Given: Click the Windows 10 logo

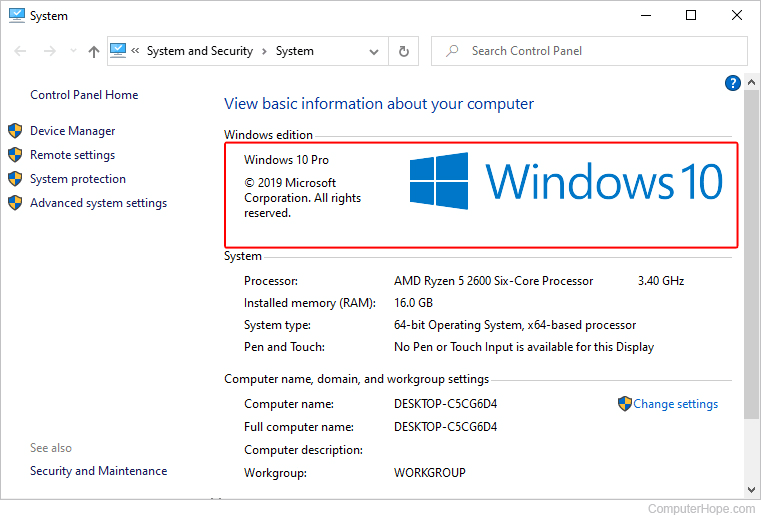Looking at the screenshot, I should click(566, 182).
